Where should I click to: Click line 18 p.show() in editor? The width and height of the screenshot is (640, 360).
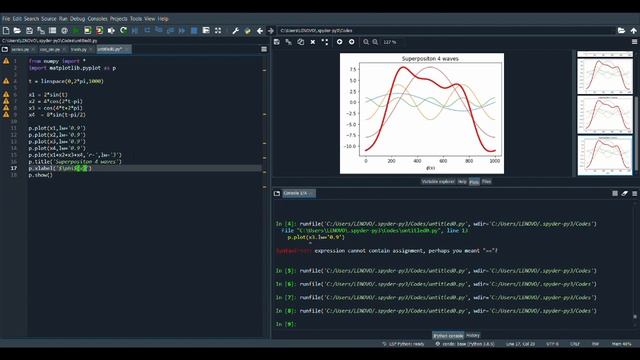pos(40,175)
